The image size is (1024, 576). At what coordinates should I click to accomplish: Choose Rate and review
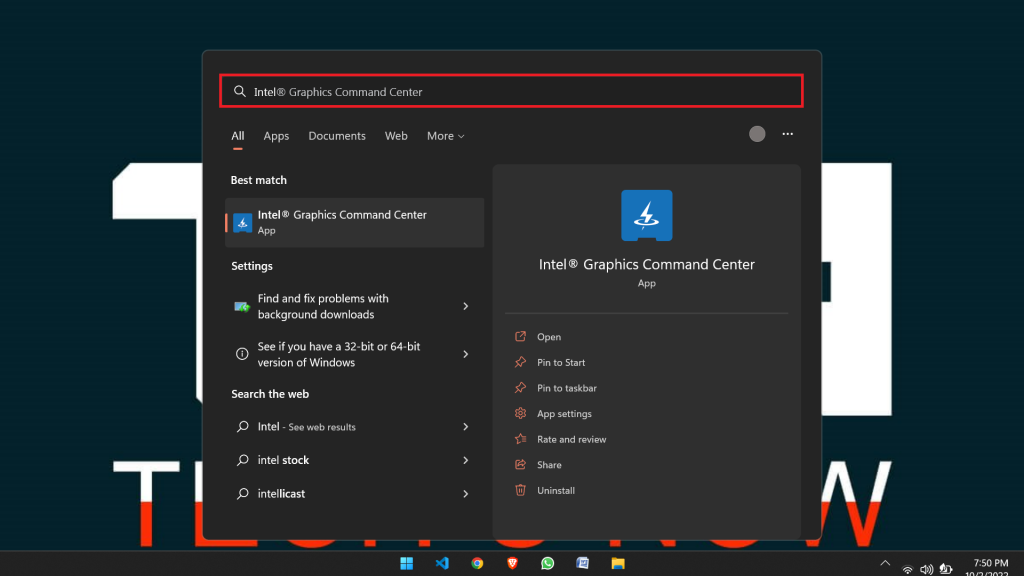coord(571,440)
